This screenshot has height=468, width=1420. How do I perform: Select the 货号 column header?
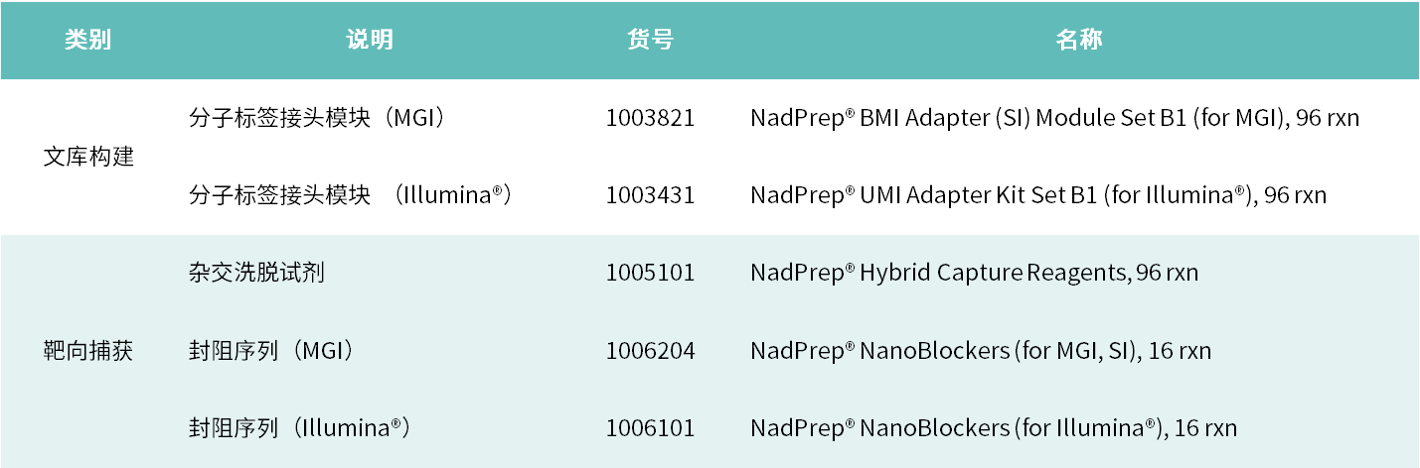[x=650, y=40]
